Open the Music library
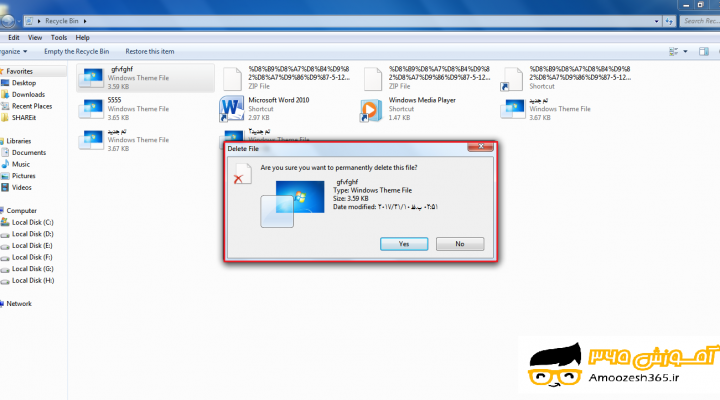Viewport: 720px width, 400px height. tap(21, 164)
